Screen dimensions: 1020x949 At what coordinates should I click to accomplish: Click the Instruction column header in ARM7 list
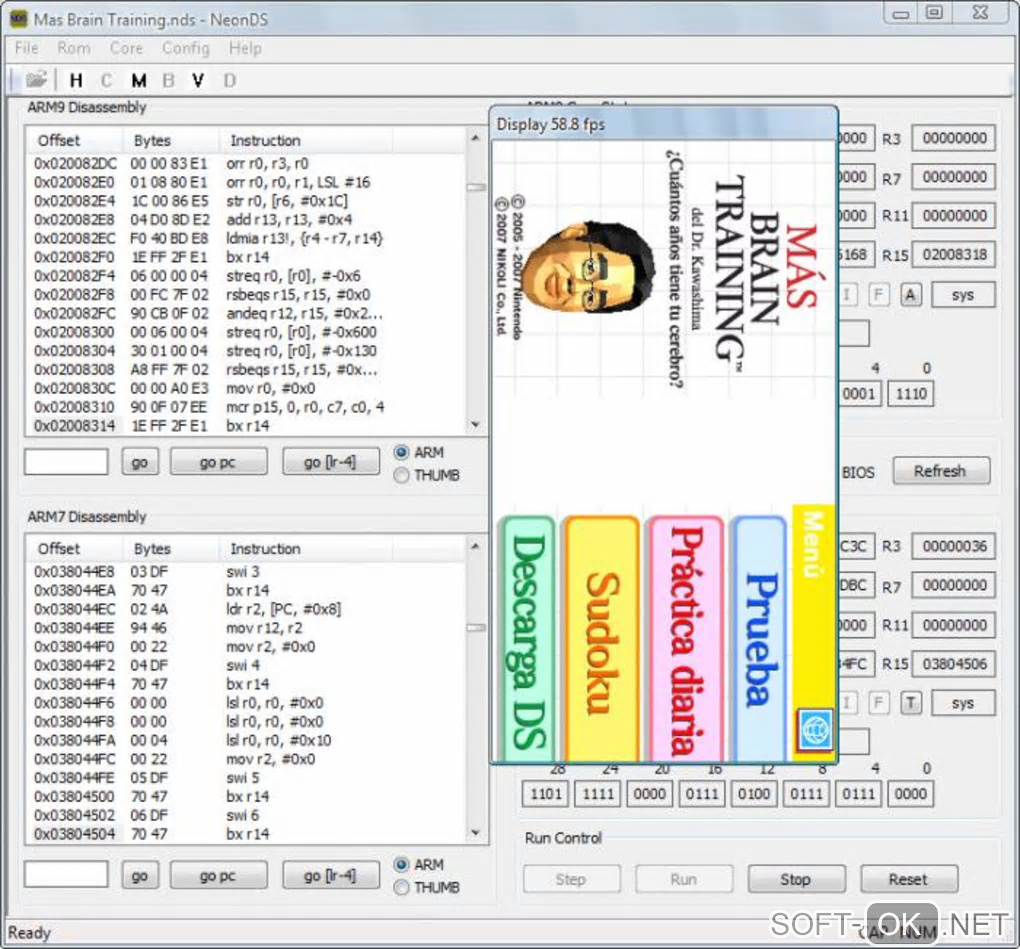(305, 549)
